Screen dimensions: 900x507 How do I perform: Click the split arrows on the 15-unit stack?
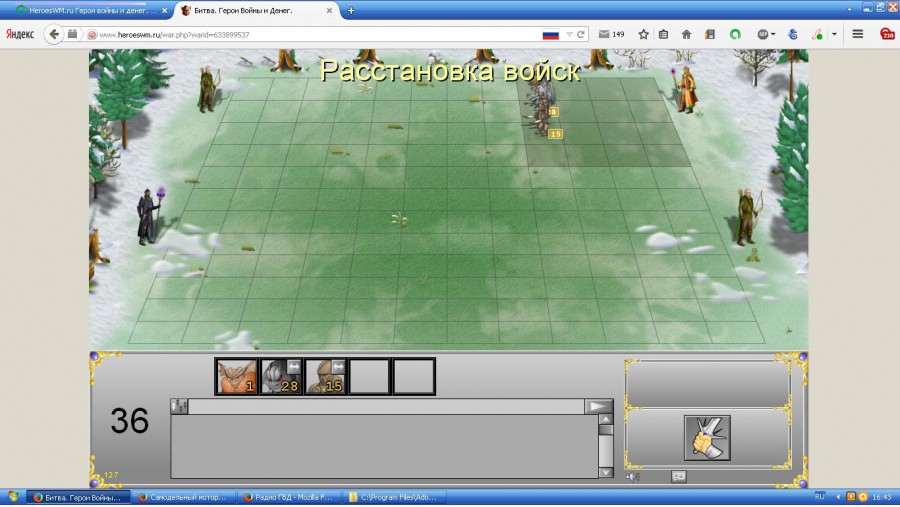tap(338, 366)
